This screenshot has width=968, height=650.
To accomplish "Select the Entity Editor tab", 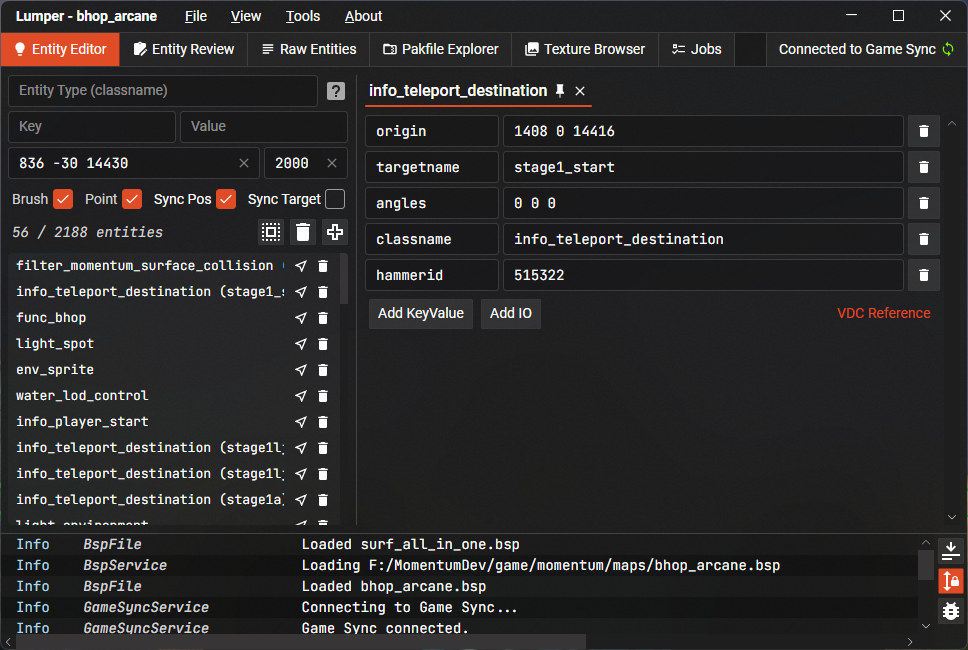I will 60,49.
